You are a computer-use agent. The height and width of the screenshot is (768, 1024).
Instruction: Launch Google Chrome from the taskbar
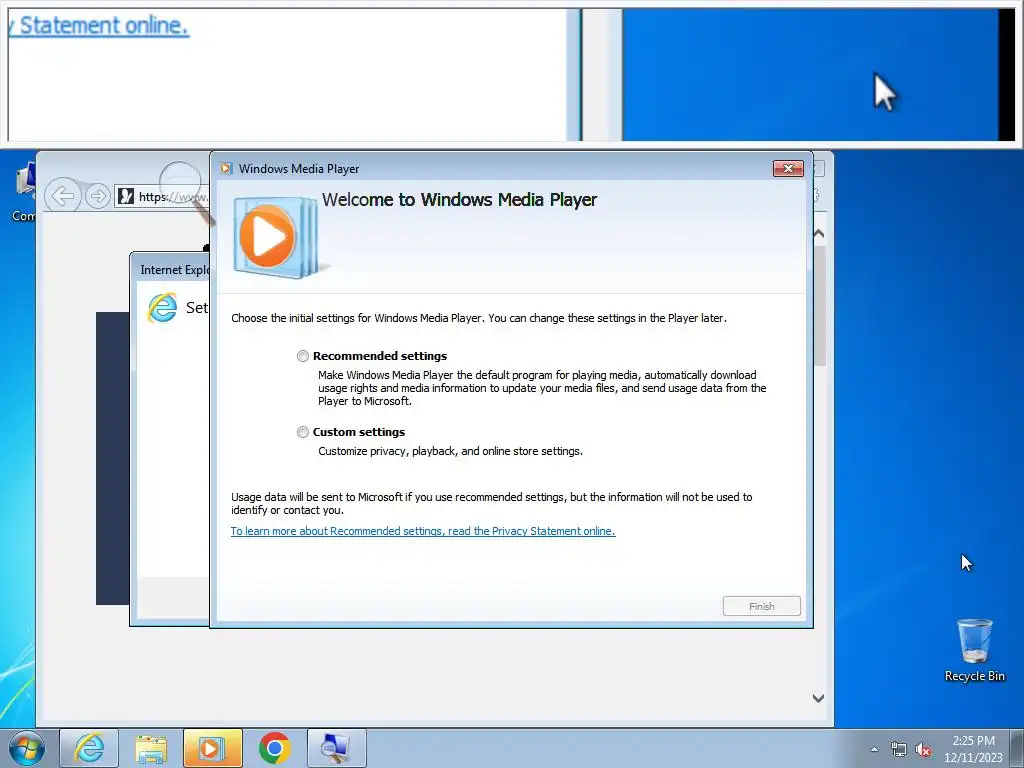click(x=274, y=748)
